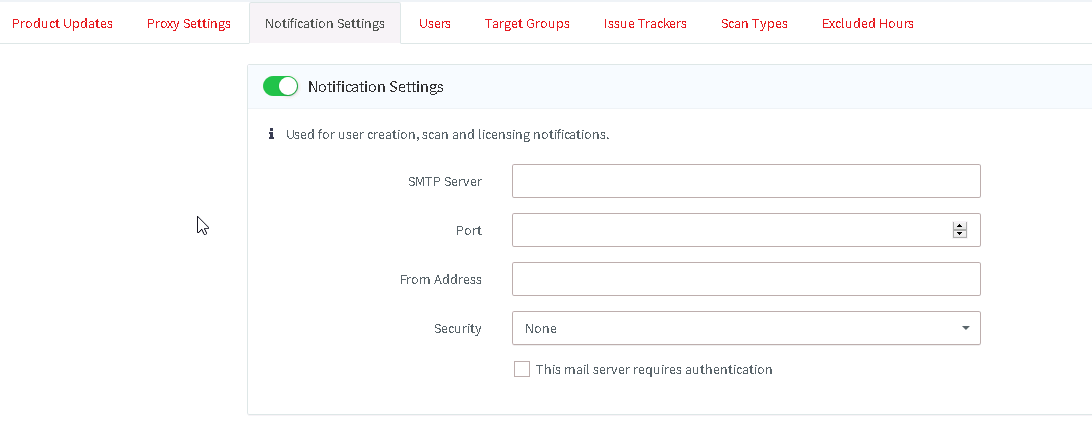Switch to the Proxy Settings tab
1092x429 pixels.
(188, 23)
